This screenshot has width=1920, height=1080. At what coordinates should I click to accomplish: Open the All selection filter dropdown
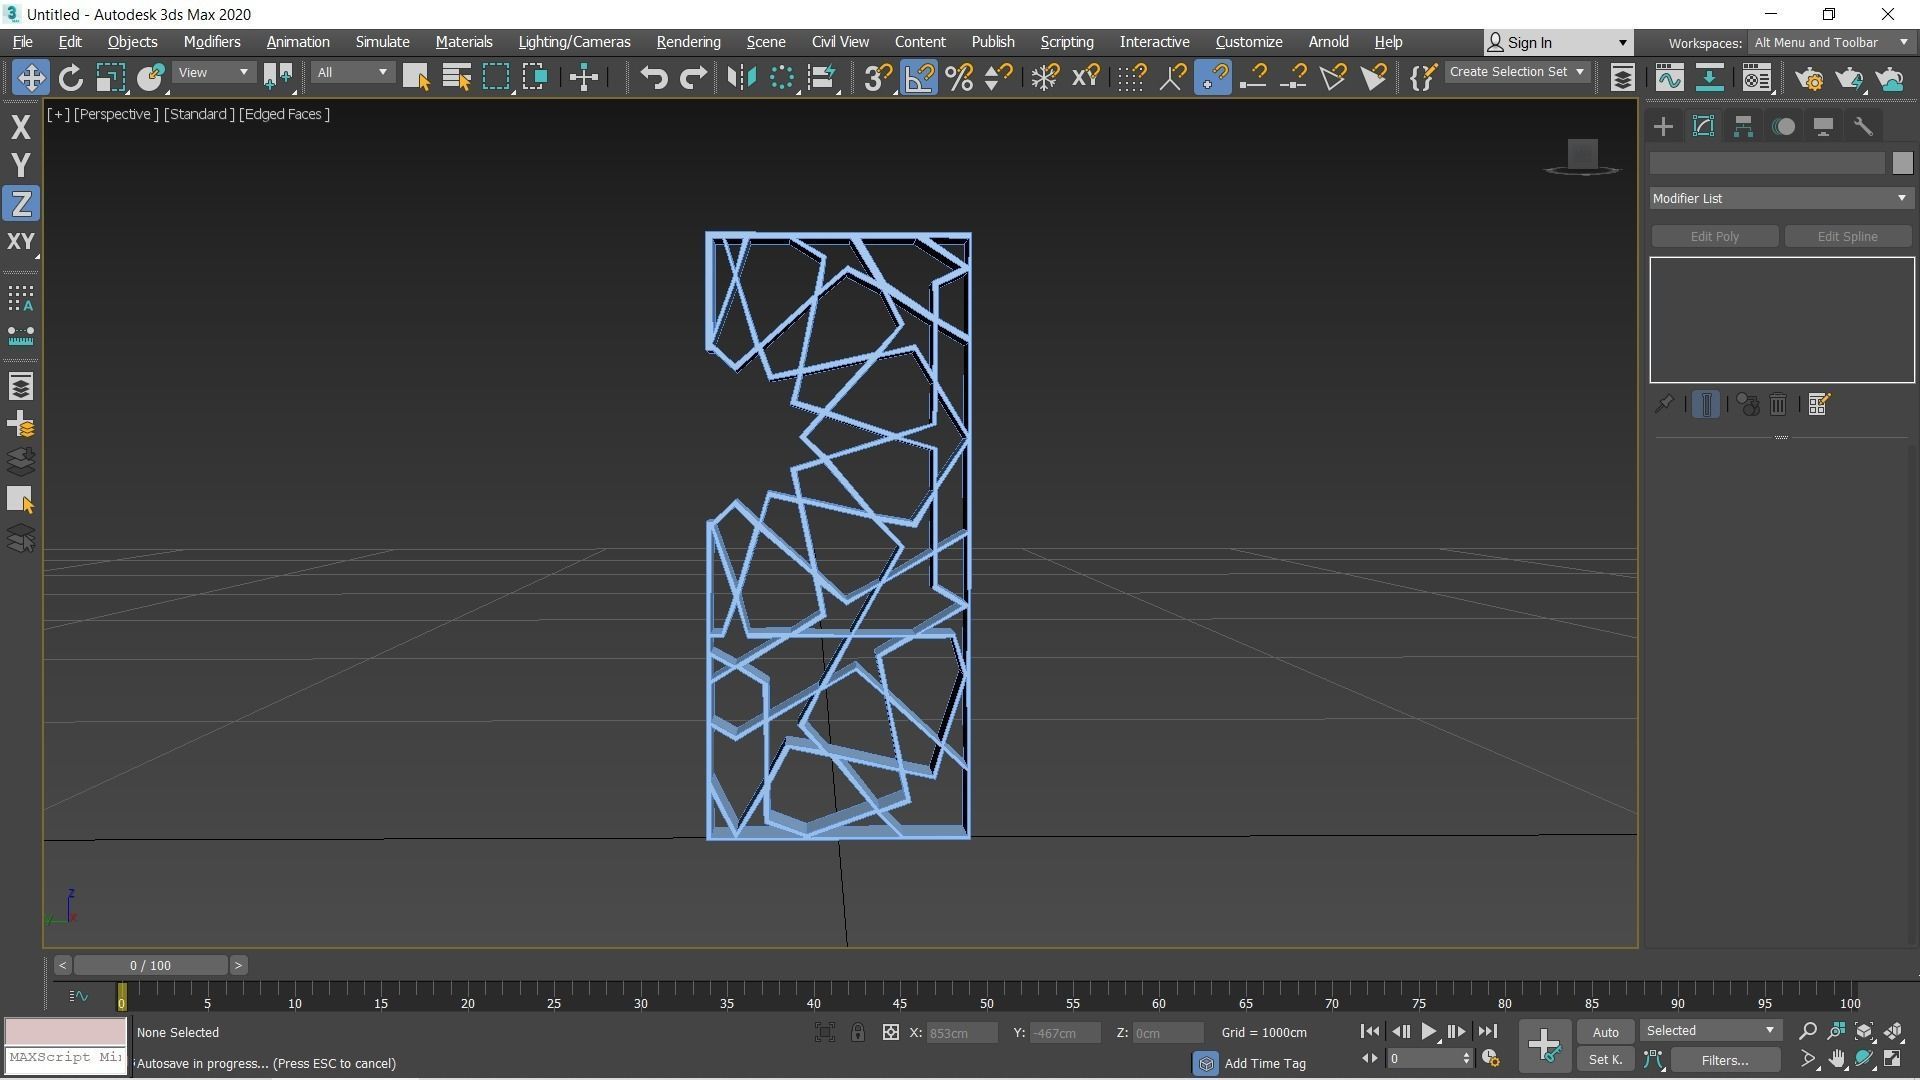352,72
